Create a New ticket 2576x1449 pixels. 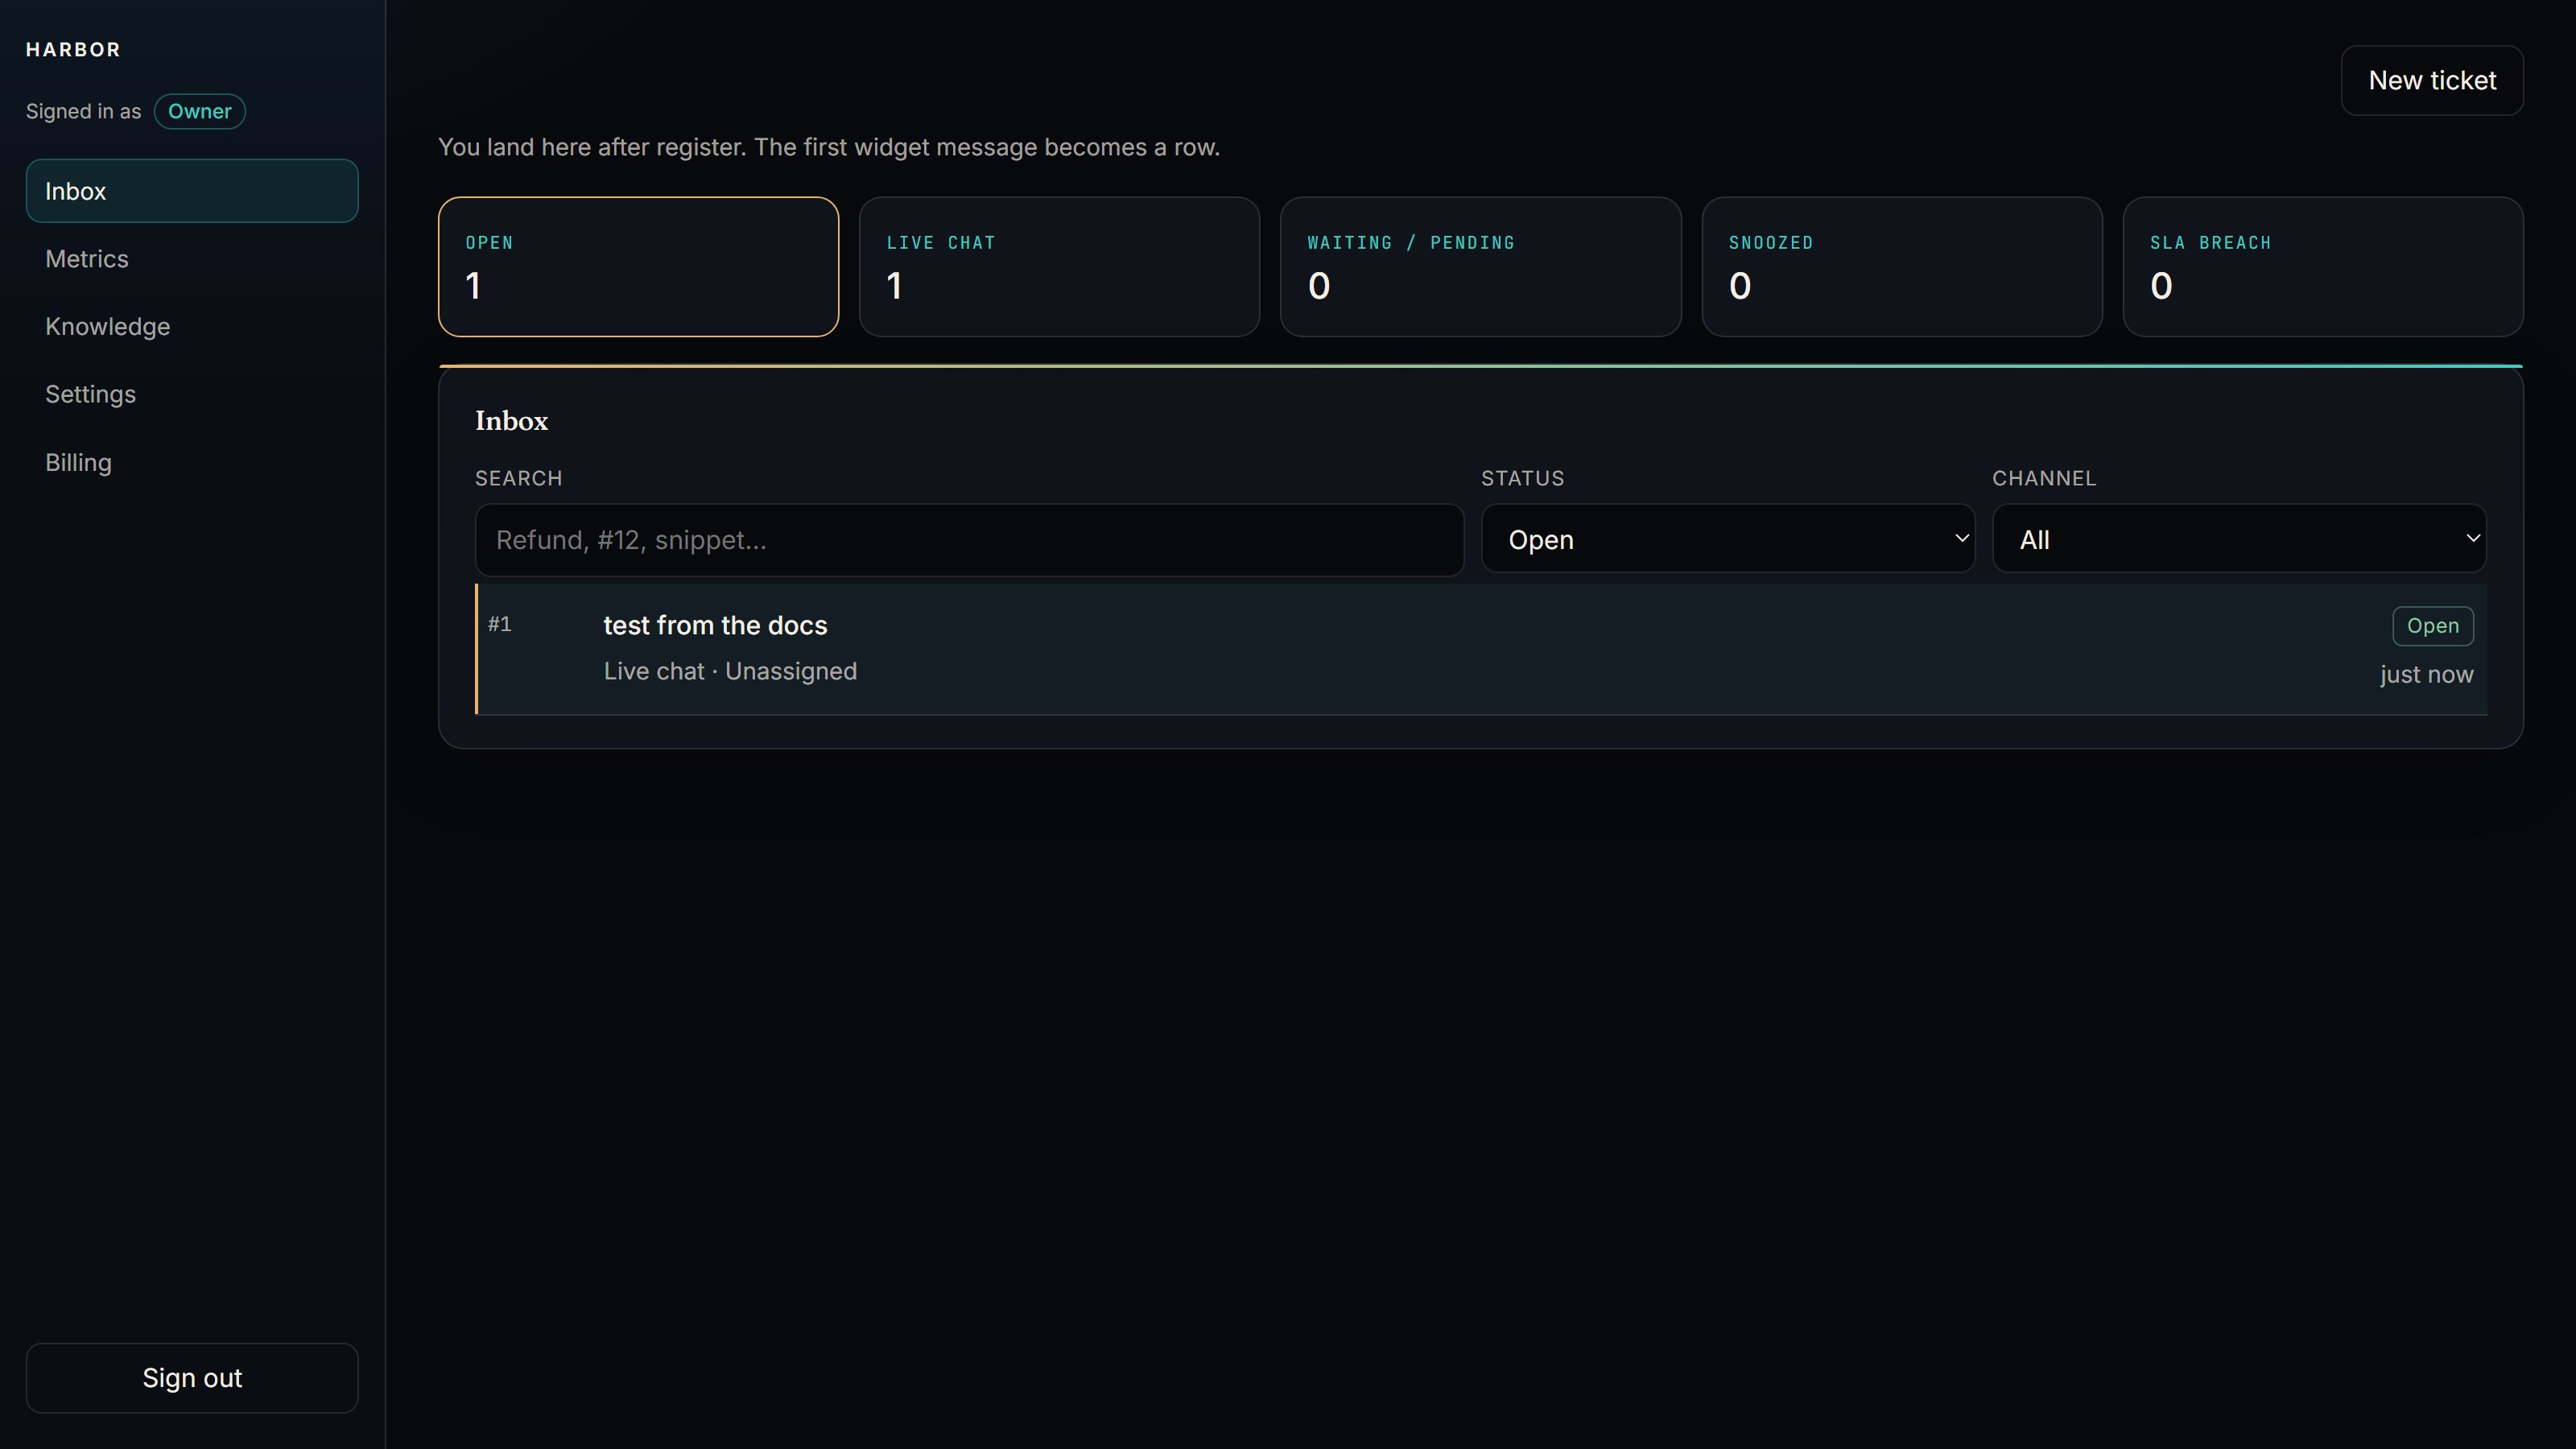pos(2432,80)
